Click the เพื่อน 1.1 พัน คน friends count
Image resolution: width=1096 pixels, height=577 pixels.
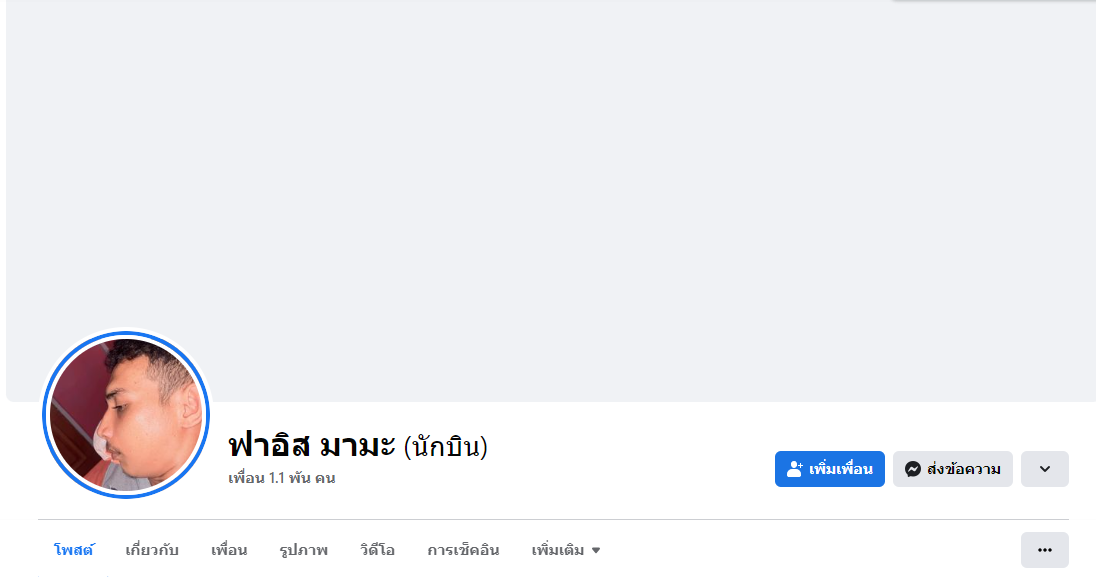281,478
